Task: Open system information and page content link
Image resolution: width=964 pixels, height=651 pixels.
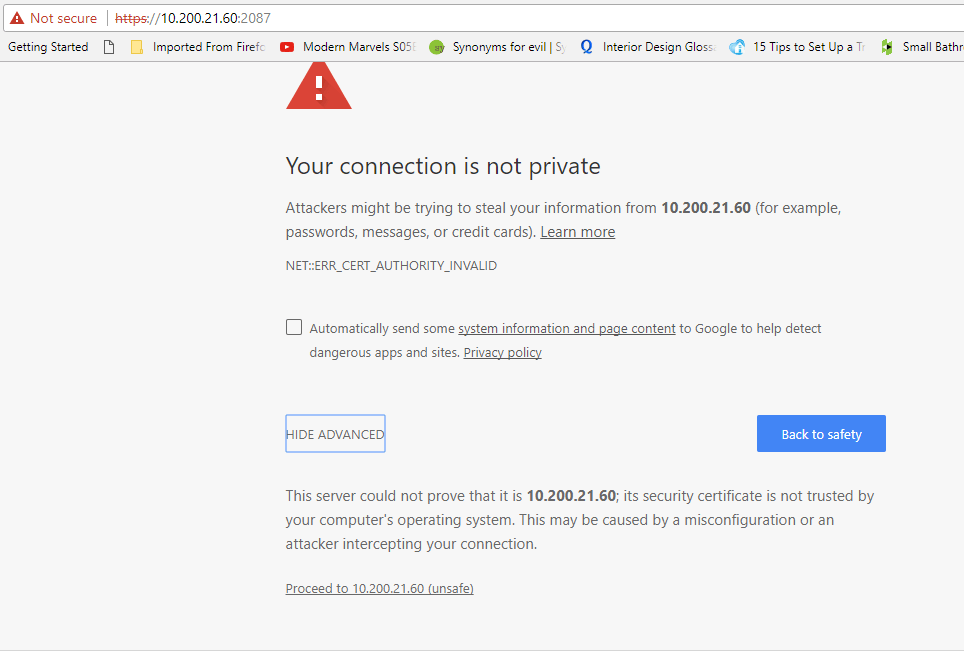Action: pos(567,328)
